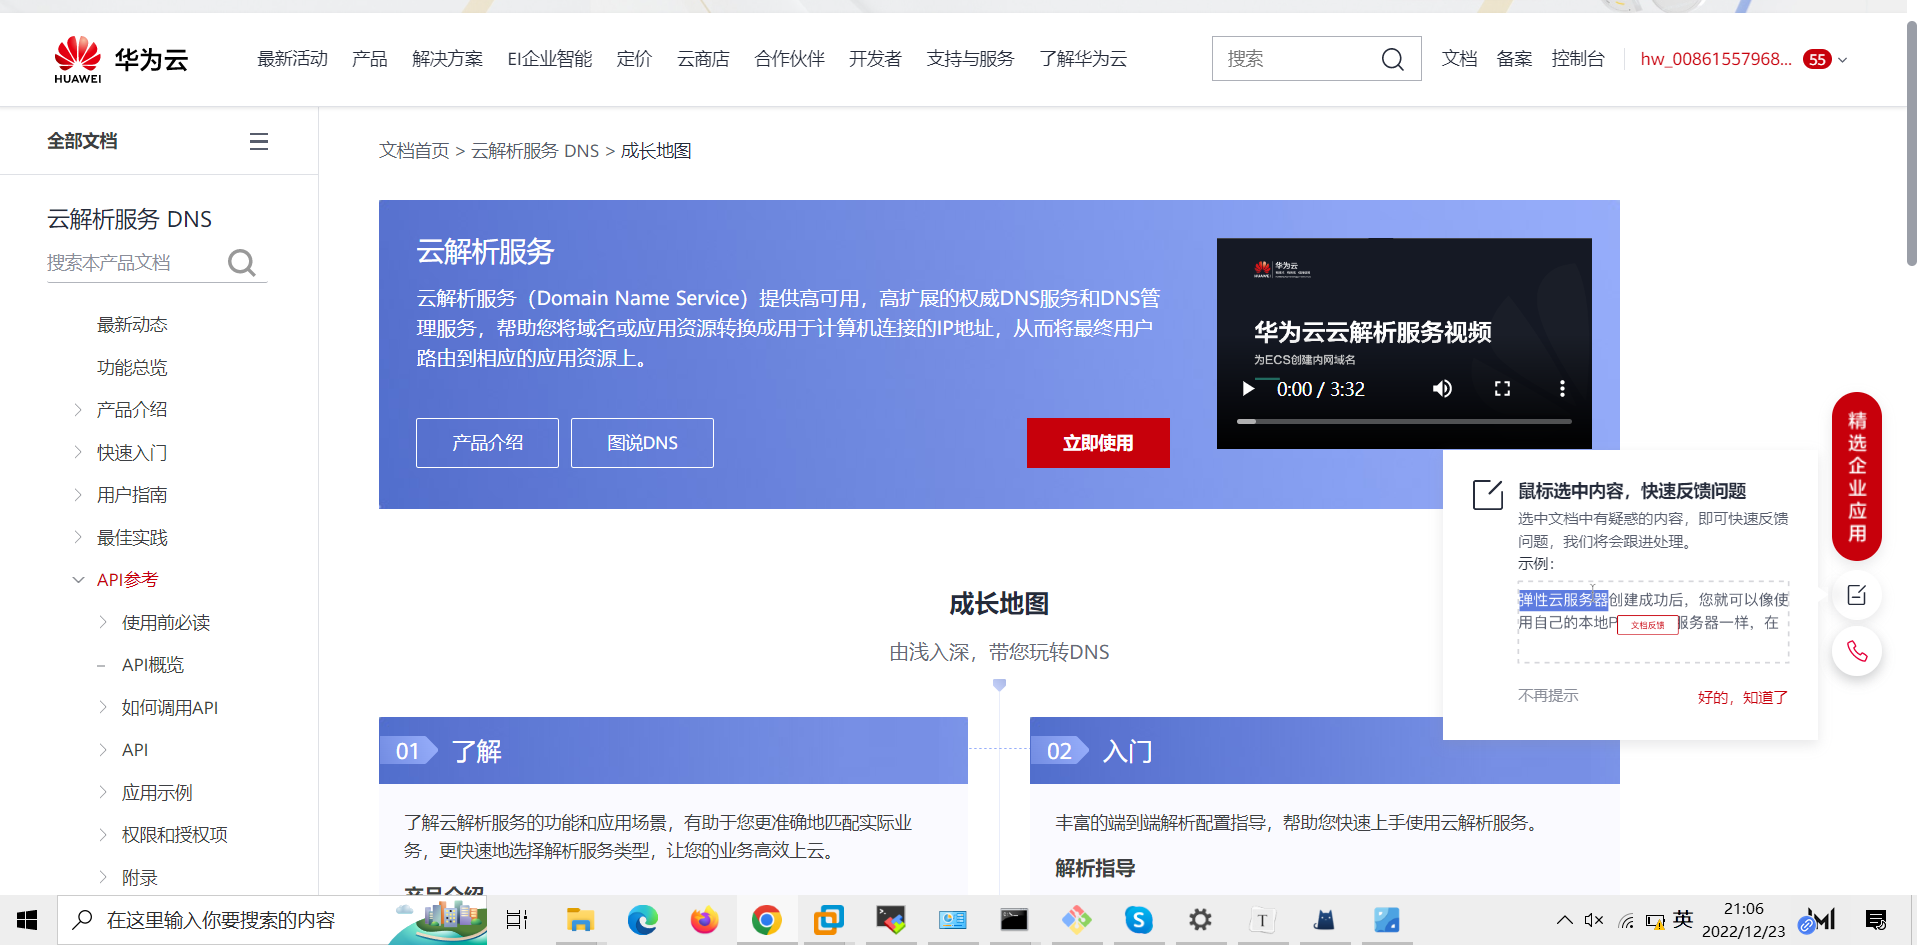Screen dimensions: 1917x945
Task: Open the floating feedback edit icon
Action: (x=1857, y=596)
